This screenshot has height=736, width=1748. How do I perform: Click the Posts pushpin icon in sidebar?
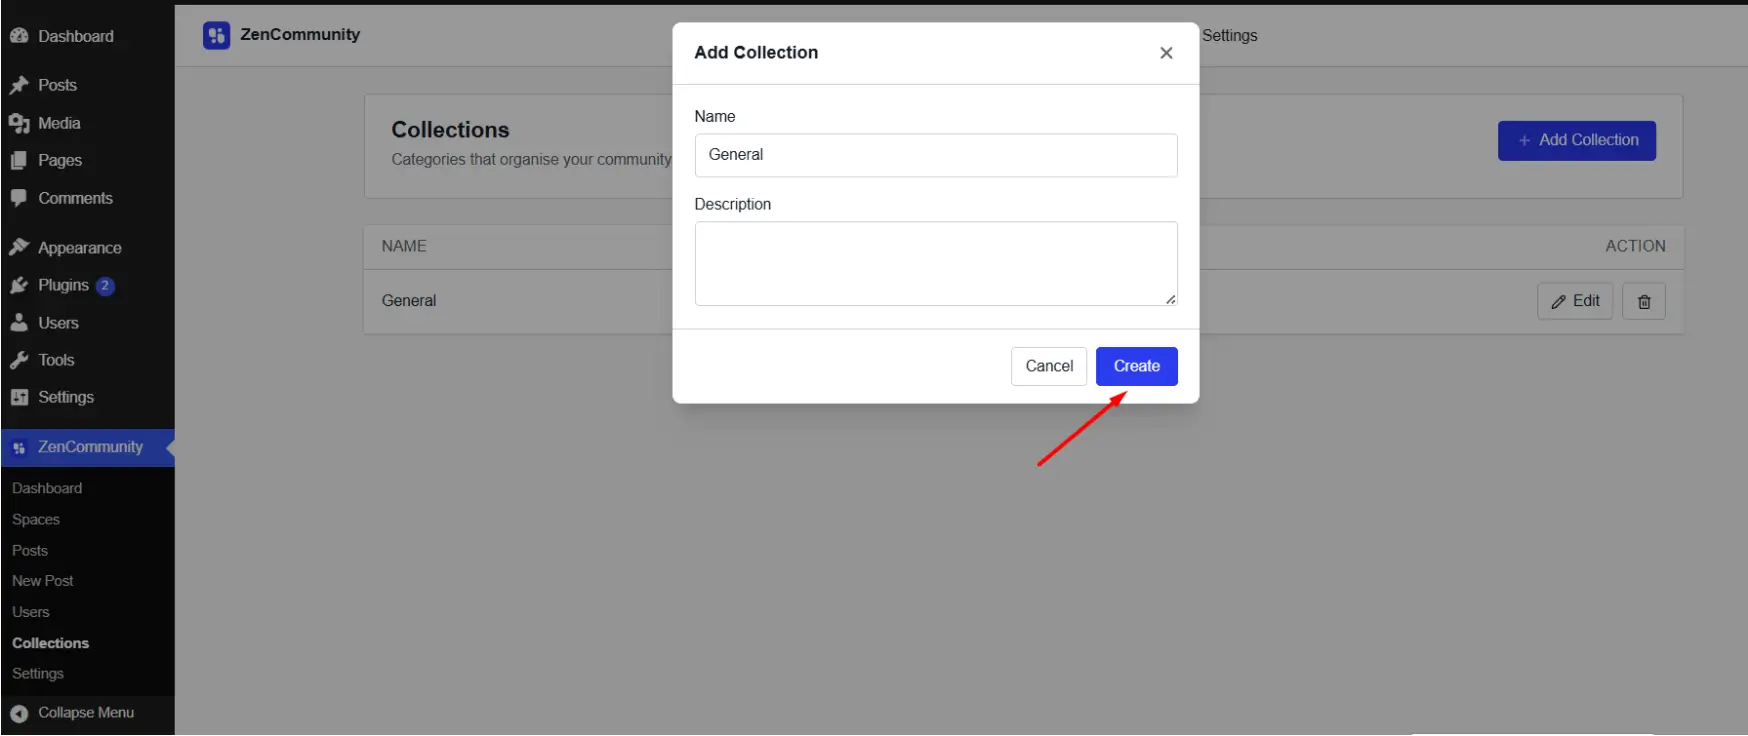click(19, 85)
